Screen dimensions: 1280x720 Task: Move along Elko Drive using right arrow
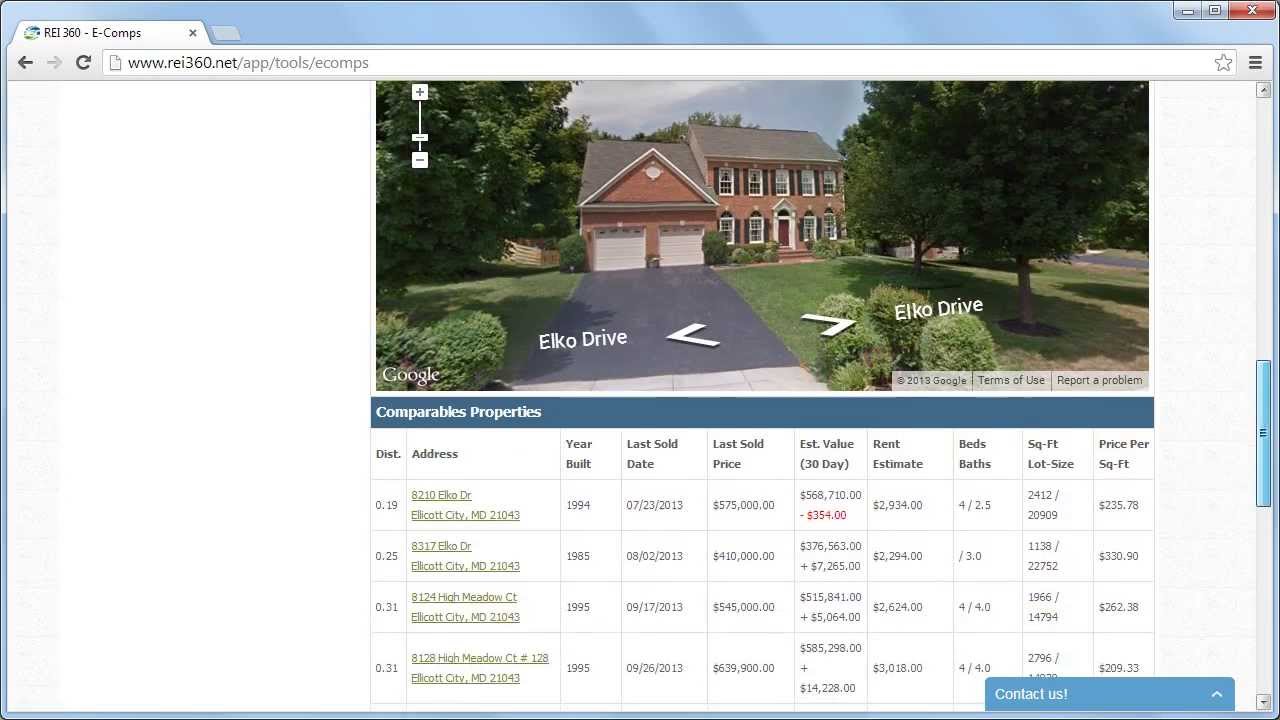[x=829, y=323]
